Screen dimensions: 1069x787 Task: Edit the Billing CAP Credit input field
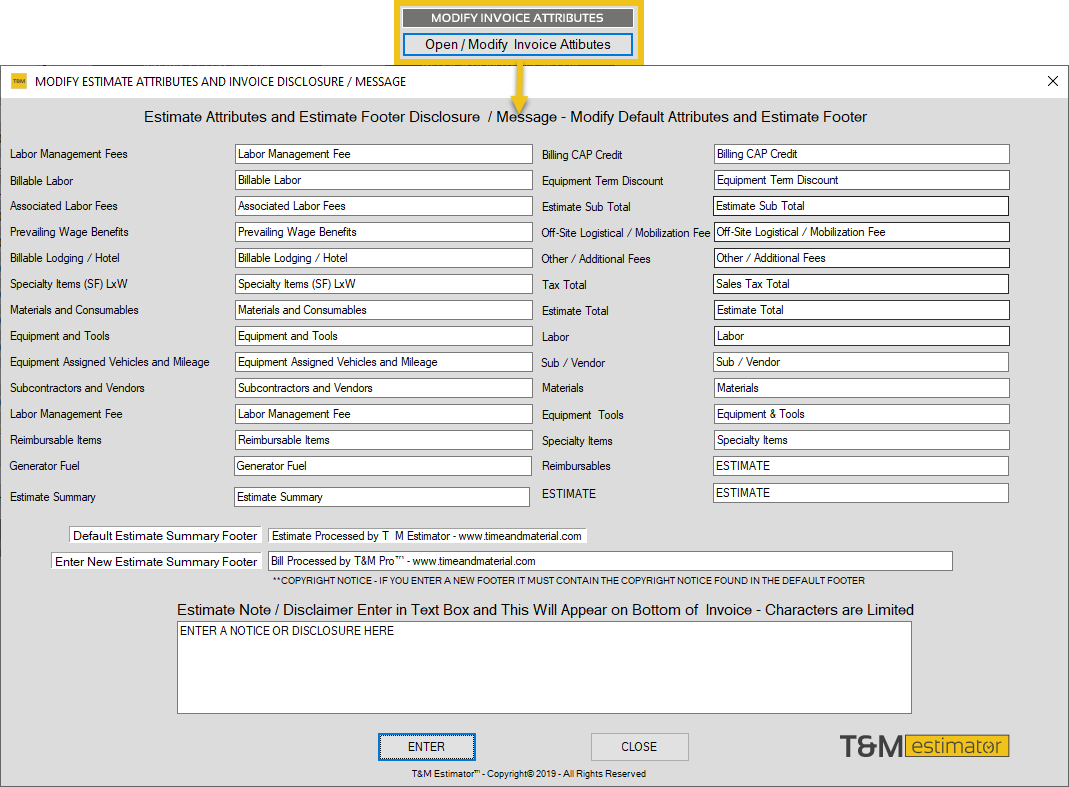tap(862, 154)
